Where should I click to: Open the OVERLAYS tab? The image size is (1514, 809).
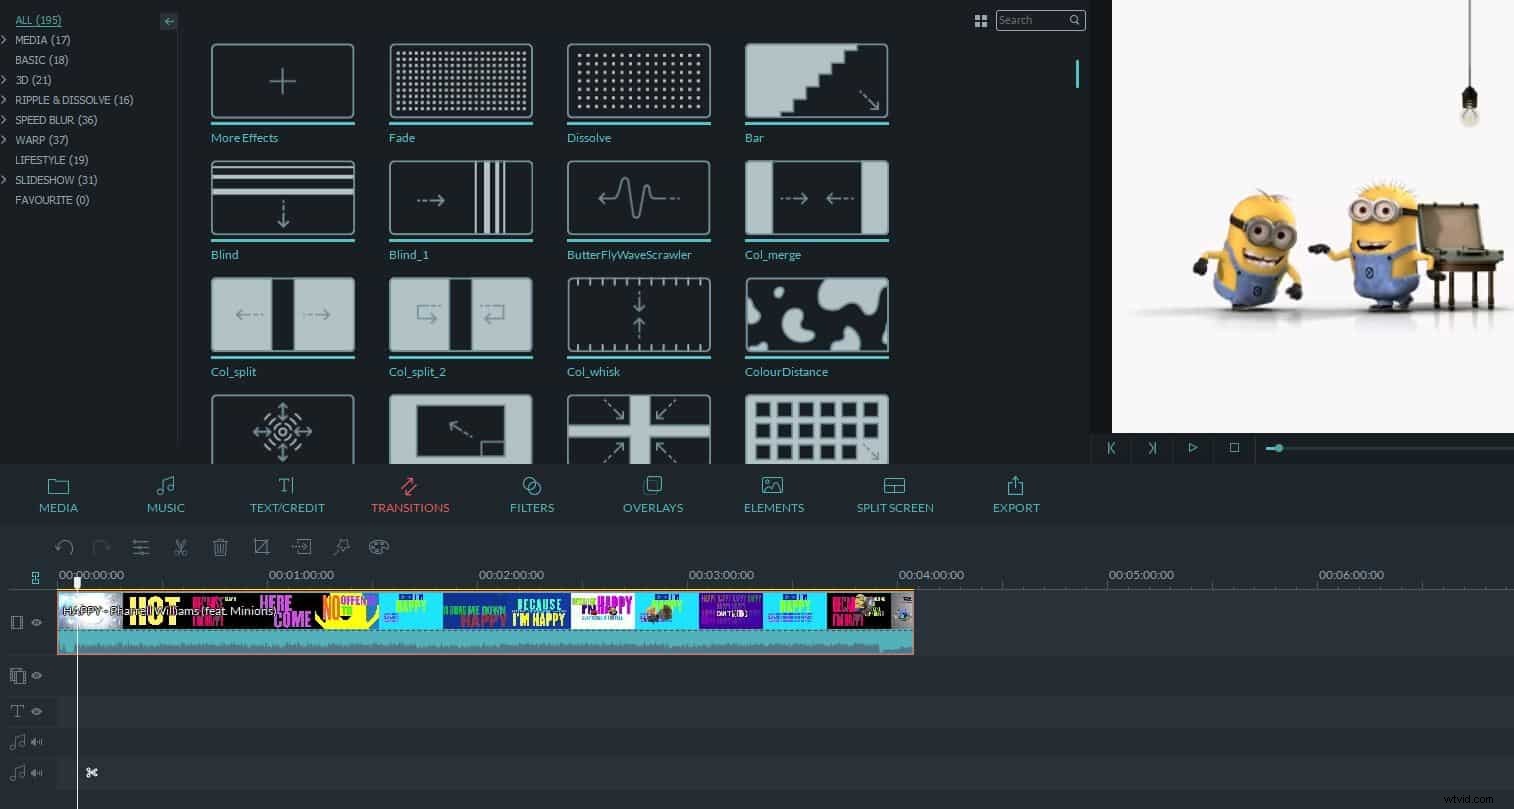[x=652, y=494]
